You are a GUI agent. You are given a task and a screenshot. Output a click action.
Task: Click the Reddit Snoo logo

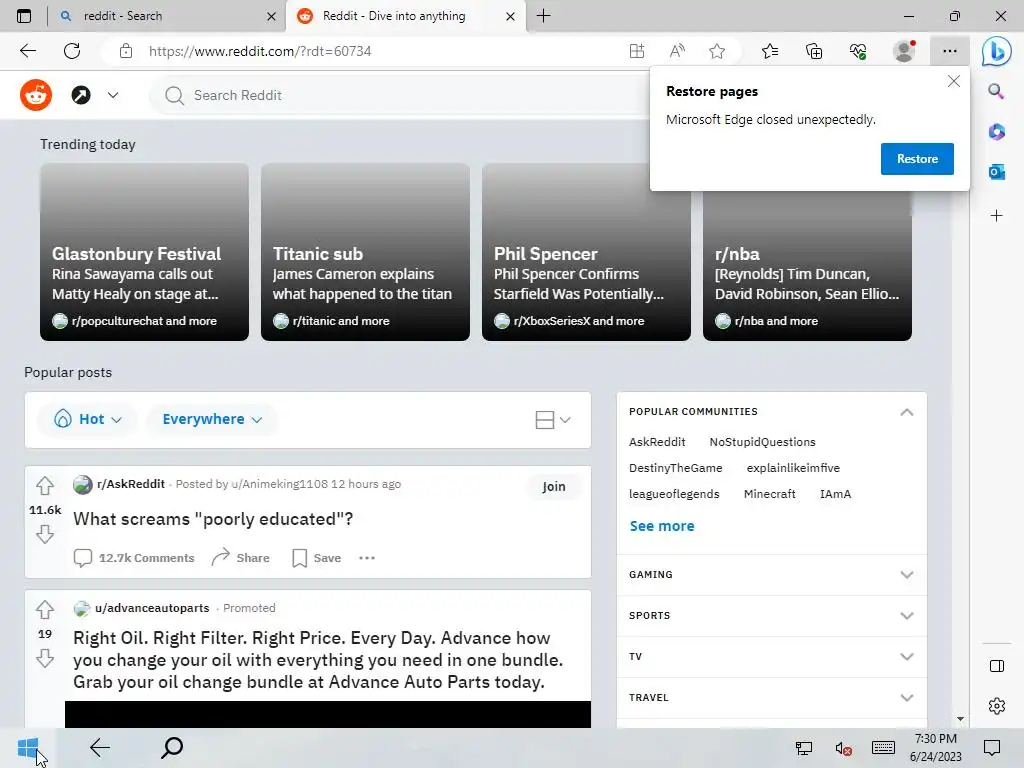(x=36, y=95)
